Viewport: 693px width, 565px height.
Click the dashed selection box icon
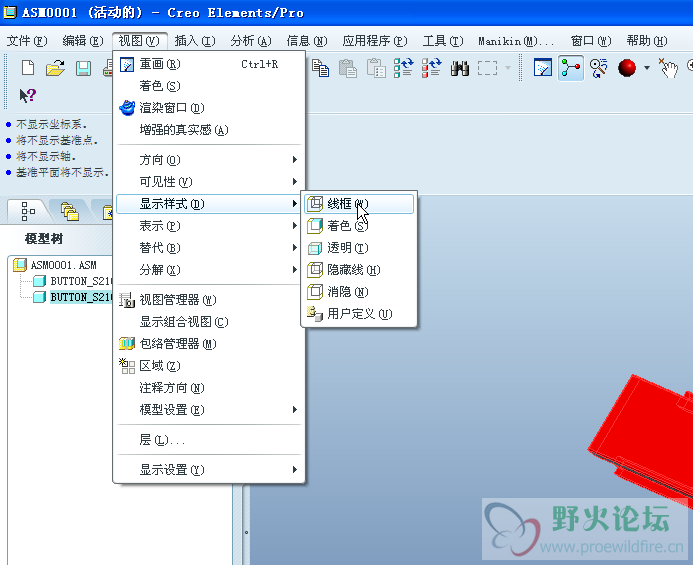pyautogui.click(x=487, y=68)
